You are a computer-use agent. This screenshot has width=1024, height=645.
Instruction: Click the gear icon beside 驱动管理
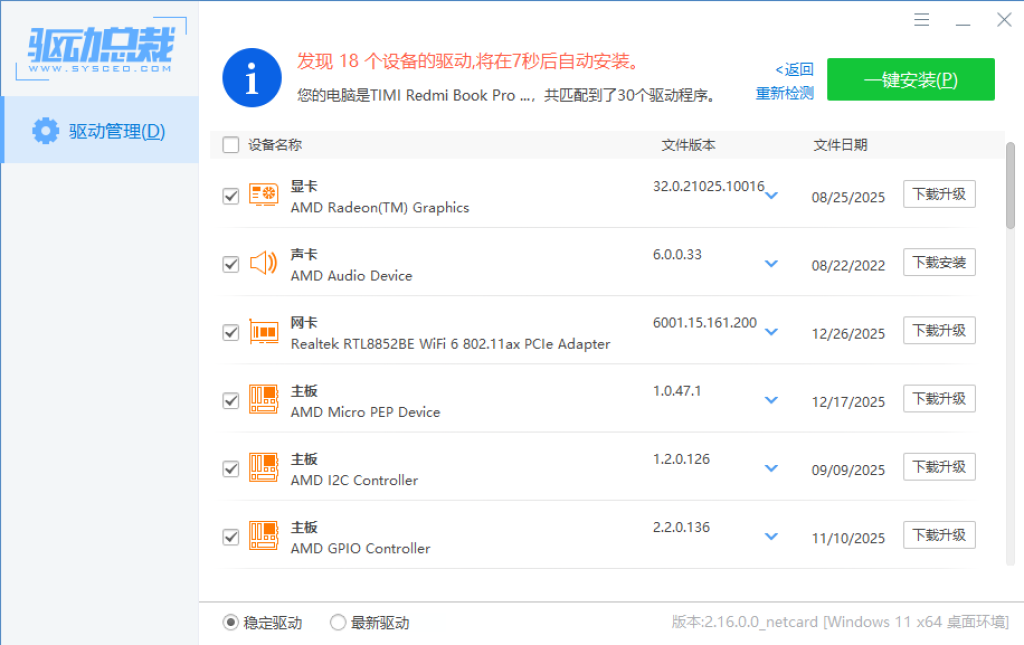pos(45,130)
